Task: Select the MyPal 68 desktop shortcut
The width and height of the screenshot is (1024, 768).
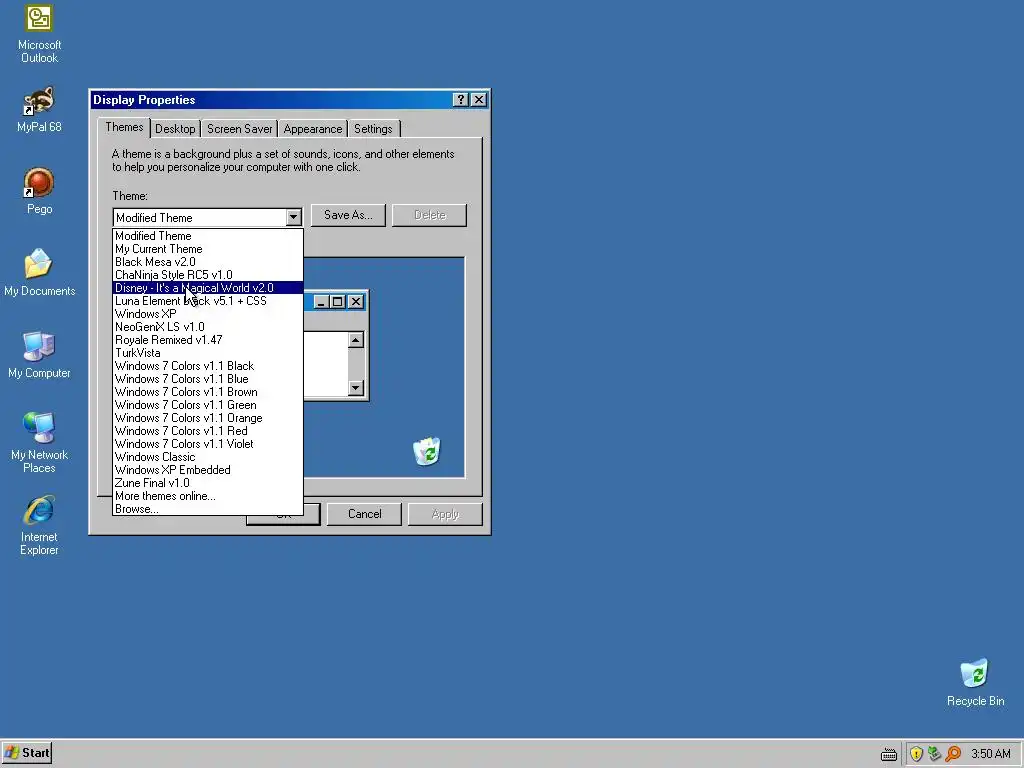Action: (39, 109)
